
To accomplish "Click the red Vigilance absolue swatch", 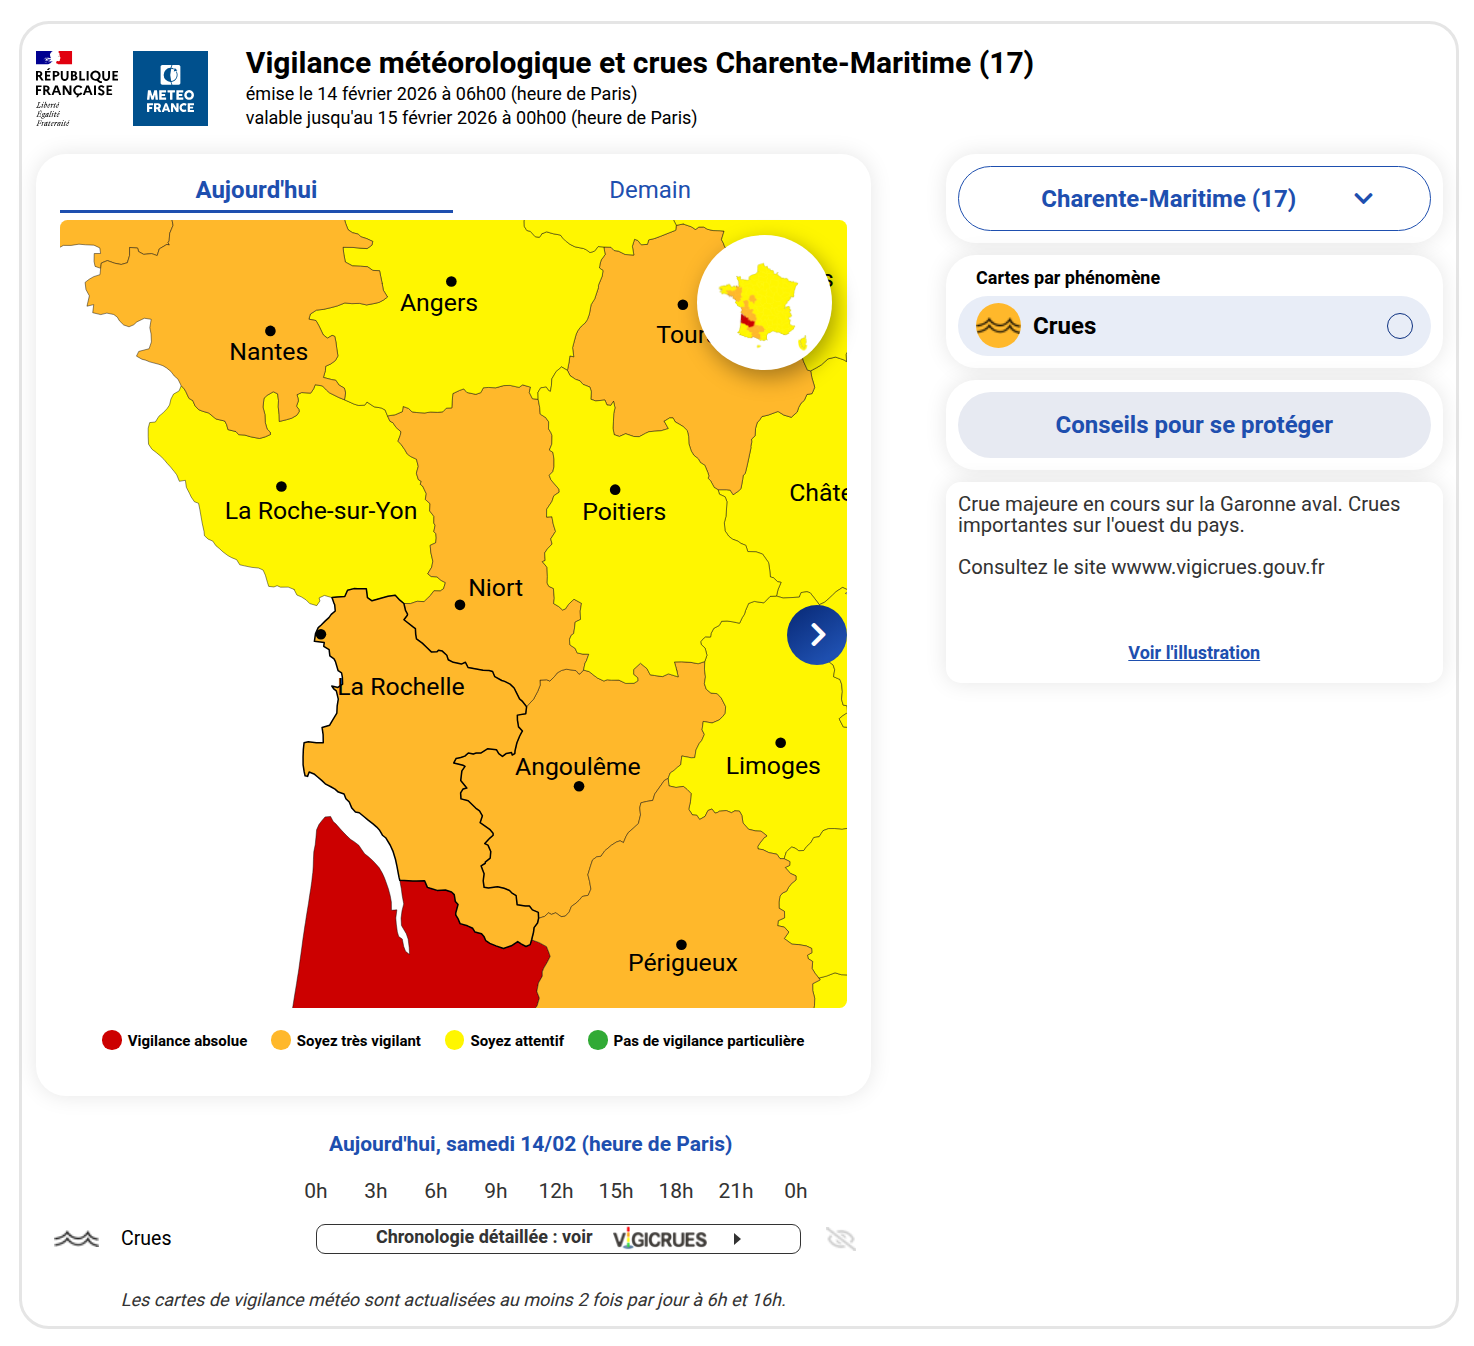I will (x=110, y=1040).
